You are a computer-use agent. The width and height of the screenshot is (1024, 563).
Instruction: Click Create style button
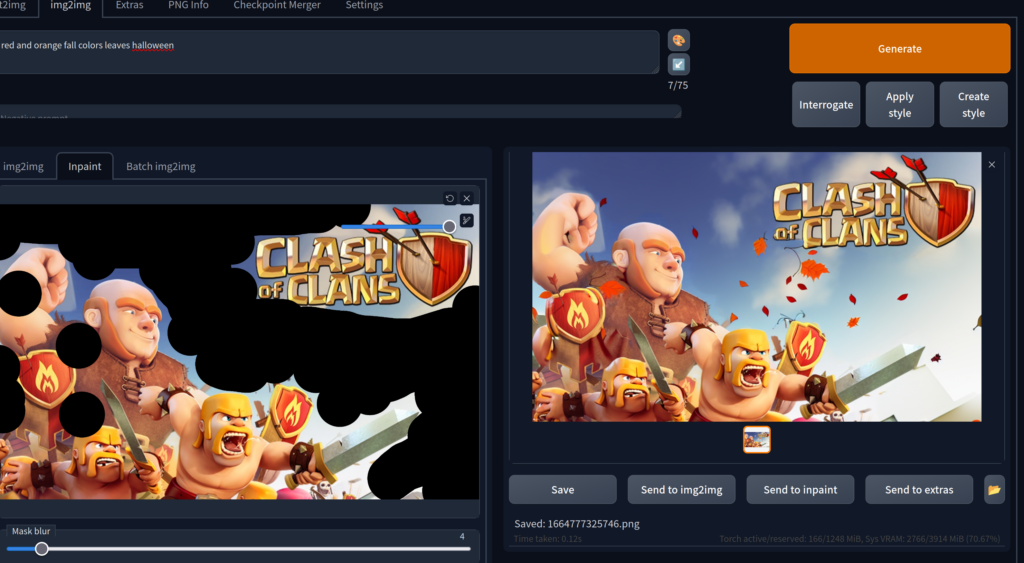[973, 105]
